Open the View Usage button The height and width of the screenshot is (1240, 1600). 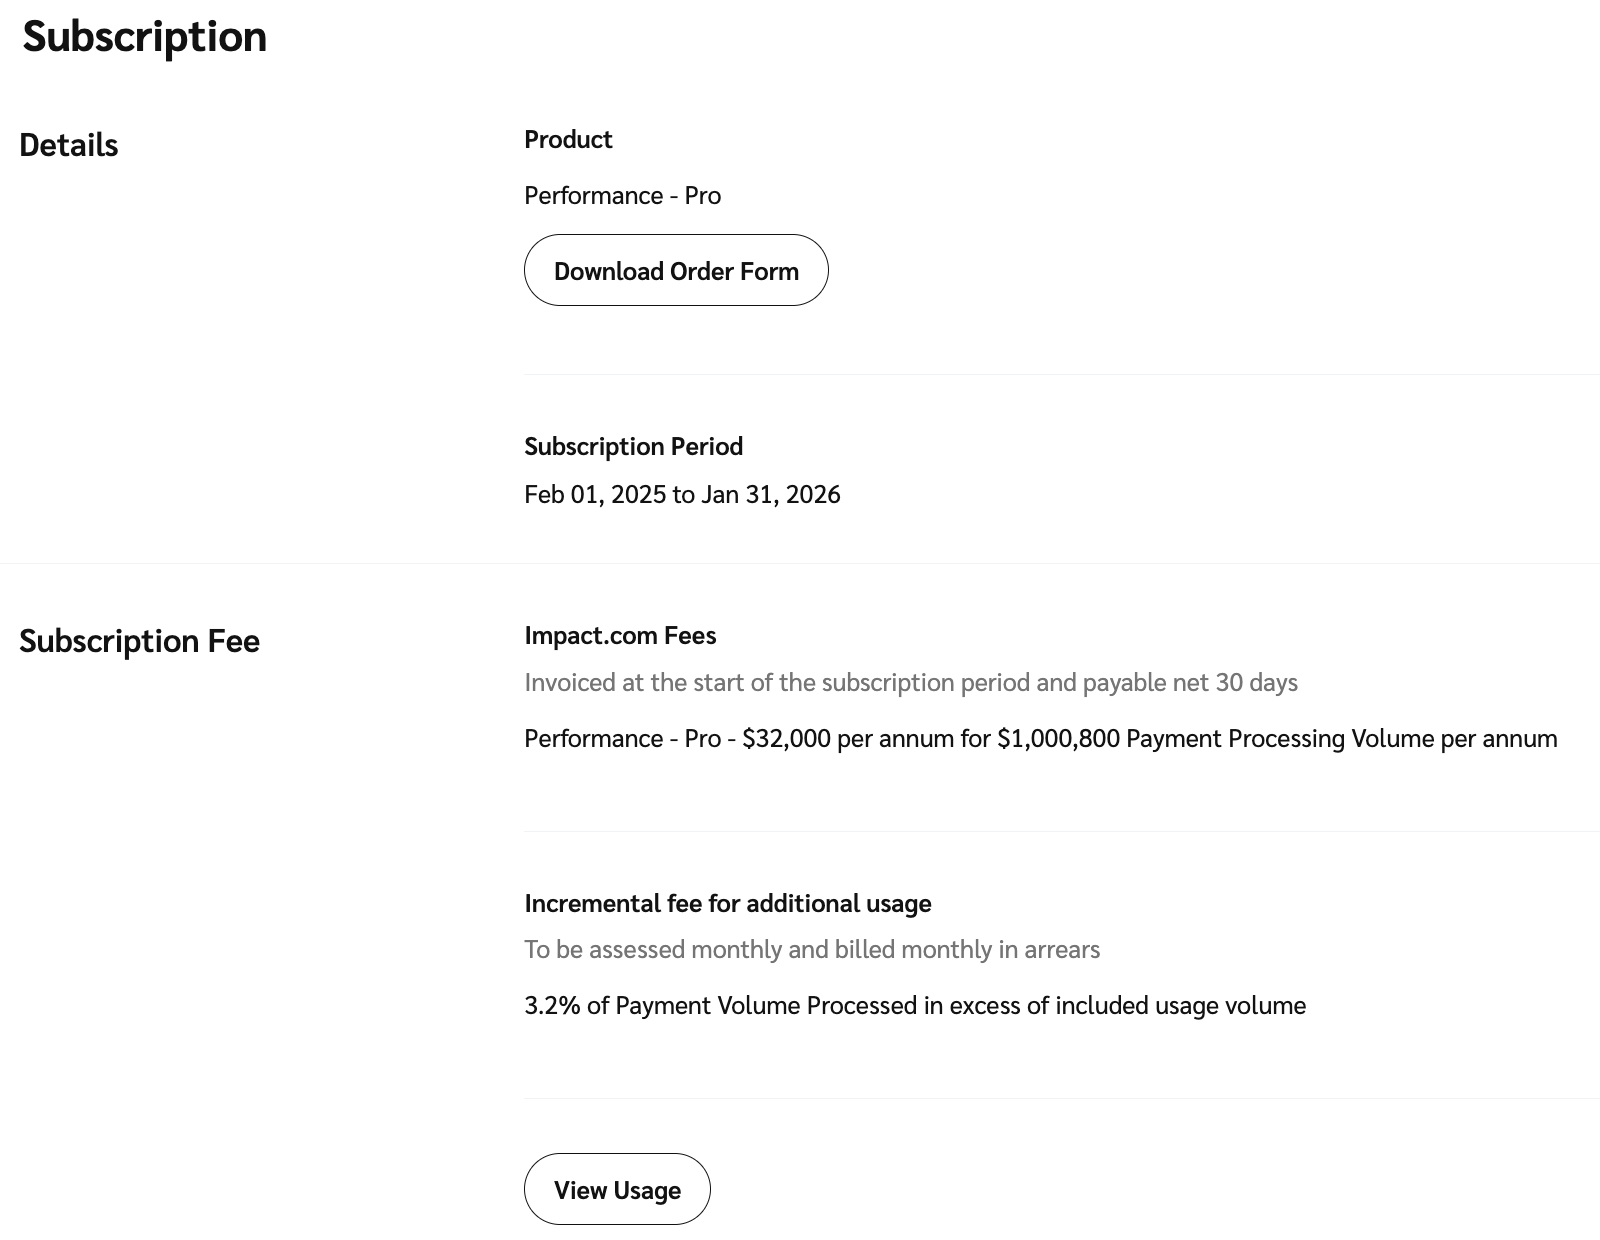click(x=617, y=1190)
